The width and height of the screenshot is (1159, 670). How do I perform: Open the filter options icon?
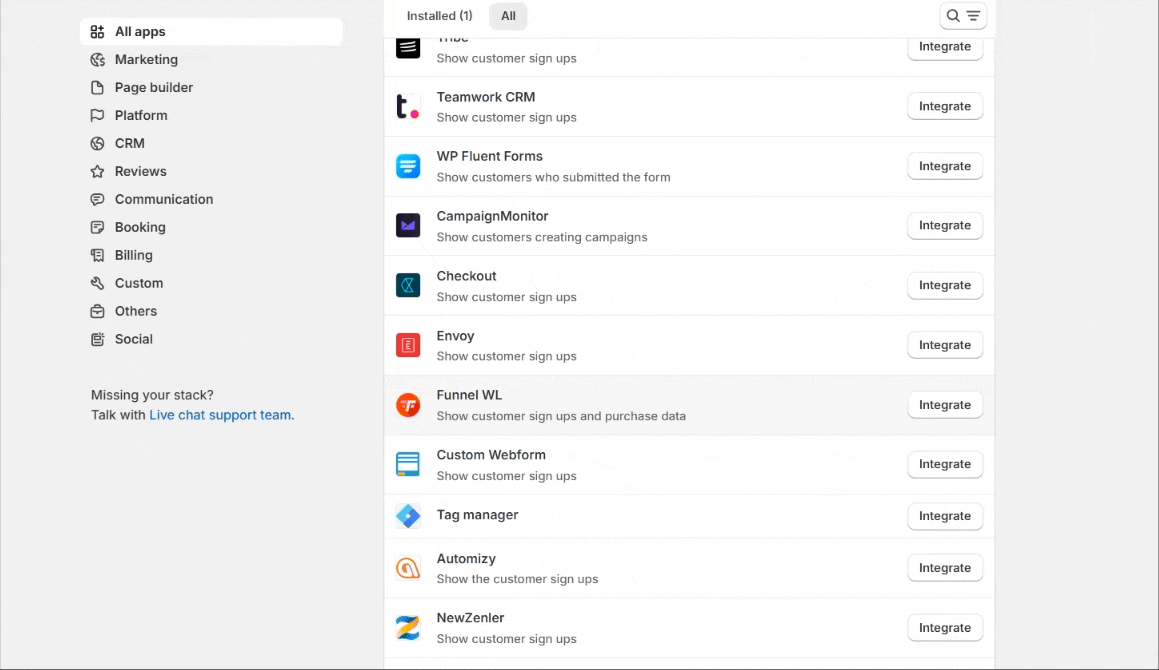[x=973, y=16]
